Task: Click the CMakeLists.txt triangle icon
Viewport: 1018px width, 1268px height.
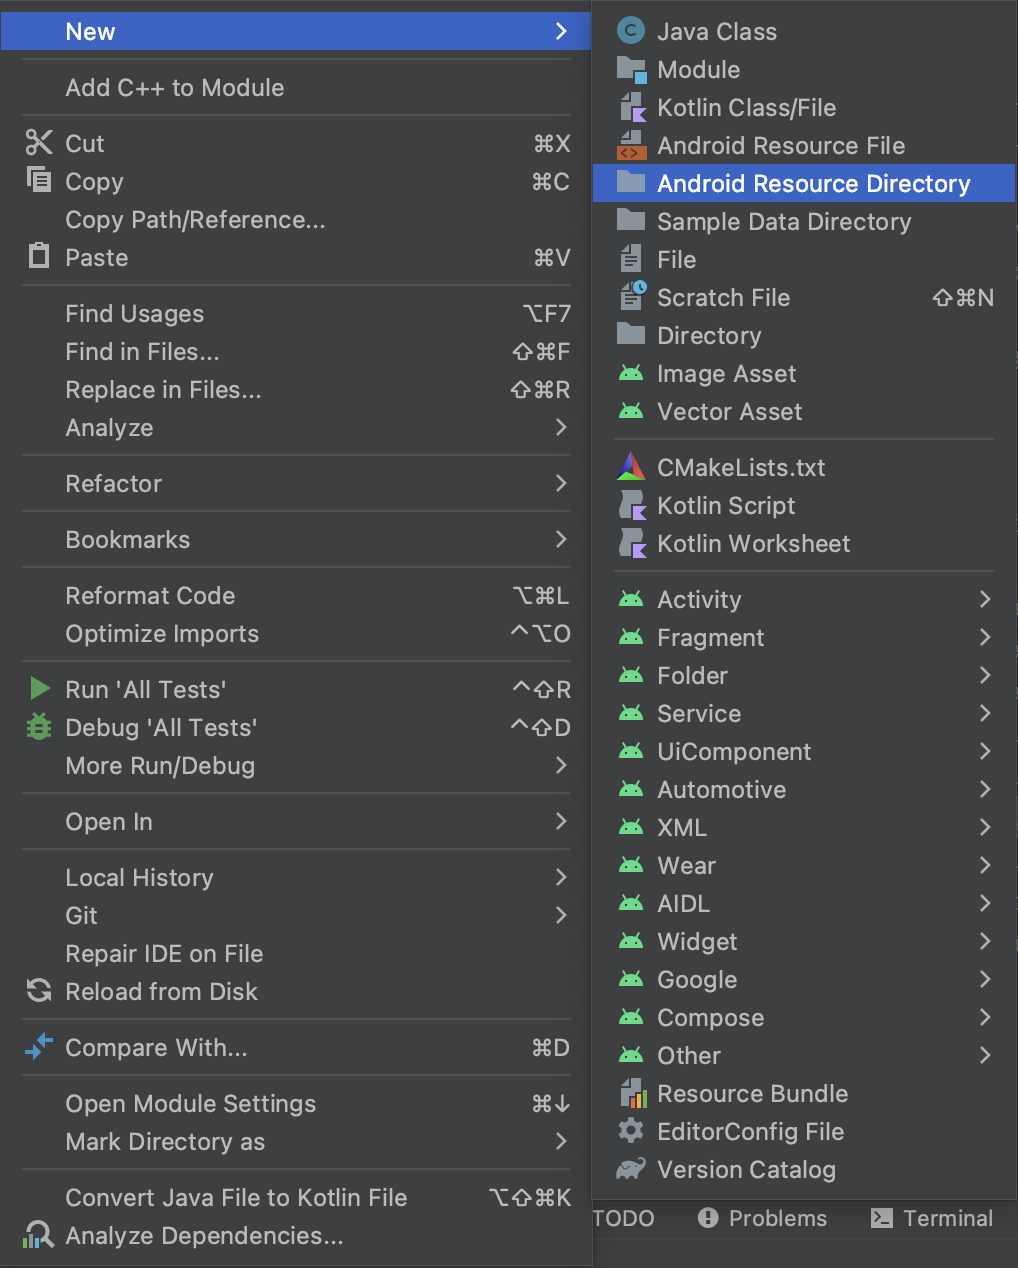Action: click(631, 466)
